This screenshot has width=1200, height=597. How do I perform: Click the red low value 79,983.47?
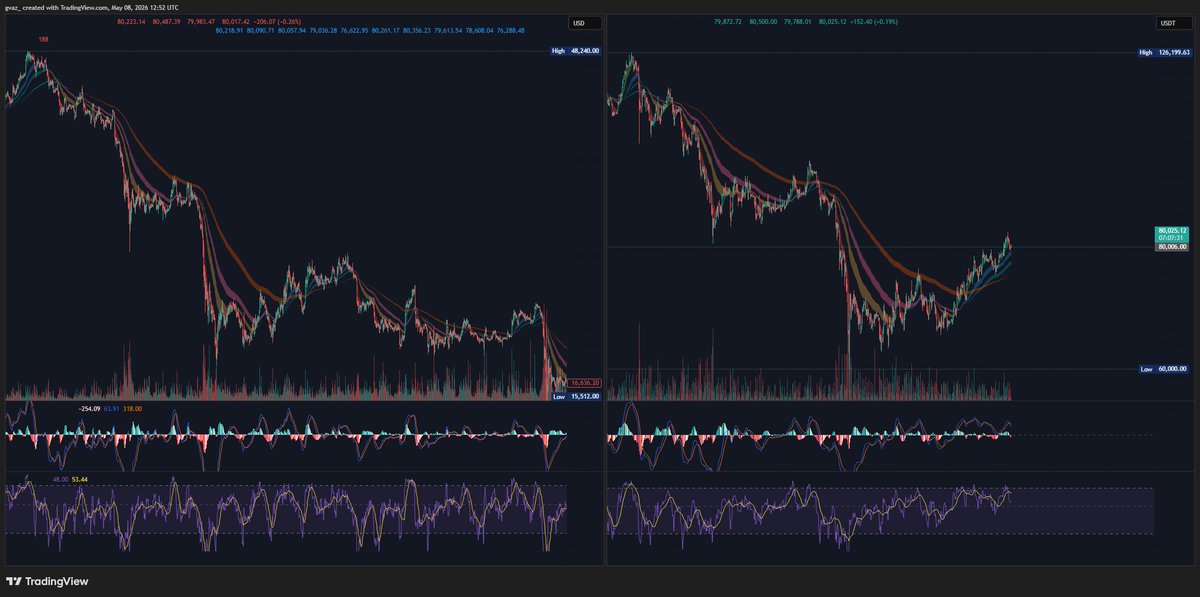point(201,21)
